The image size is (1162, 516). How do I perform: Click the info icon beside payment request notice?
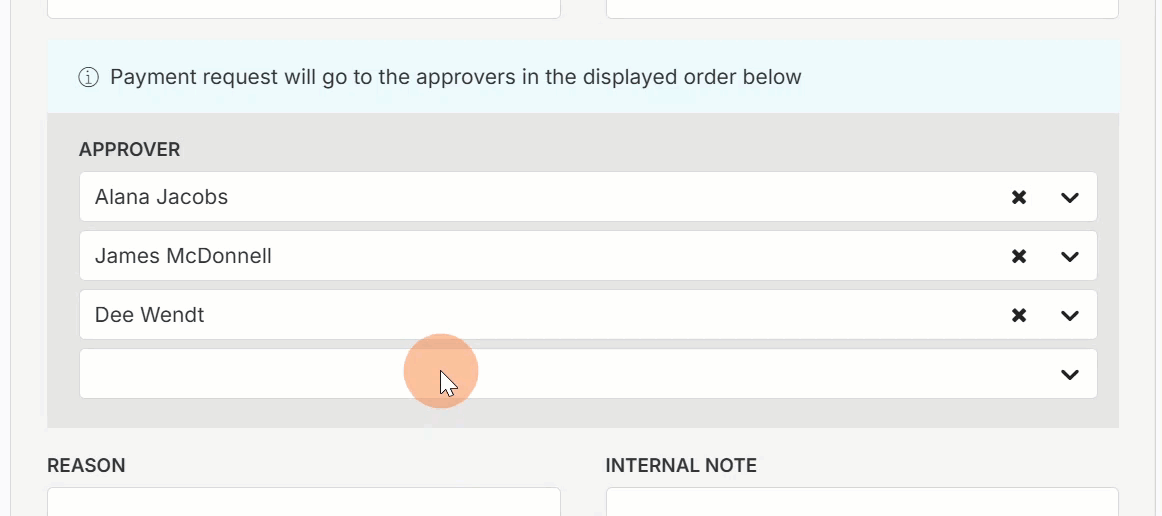pos(88,77)
